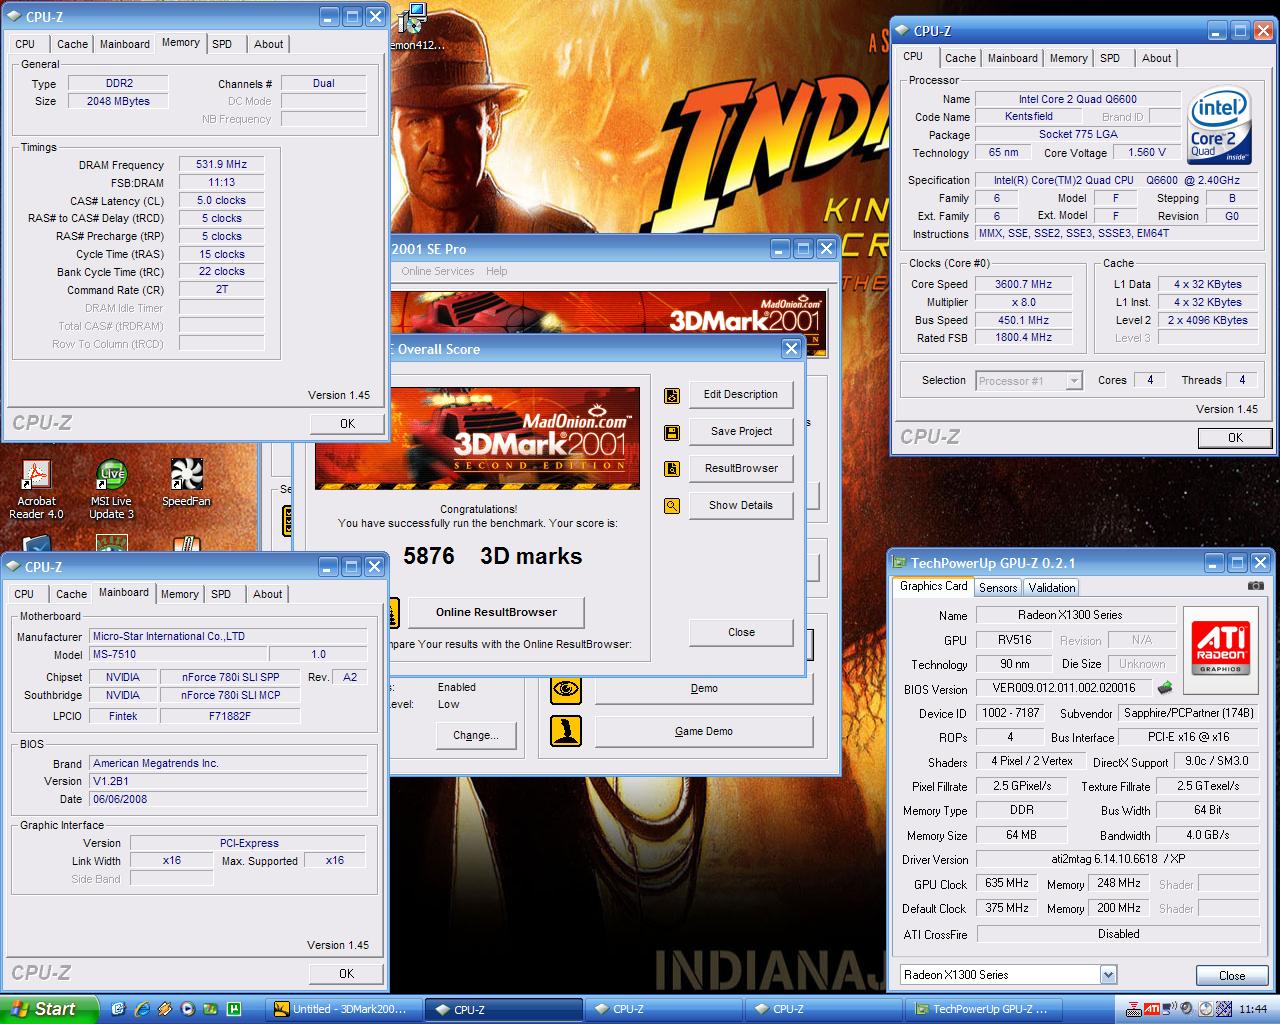Click the ATI icon in the system tray
The image size is (1280, 1024).
(1152, 1009)
